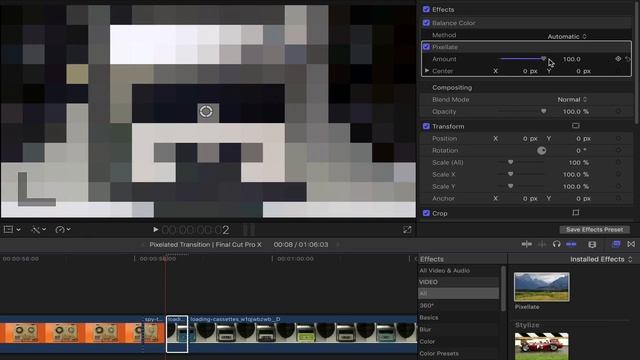Select the race car effect thumbnail under Stylize
Image resolution: width=640 pixels, height=360 pixels.
tap(542, 346)
